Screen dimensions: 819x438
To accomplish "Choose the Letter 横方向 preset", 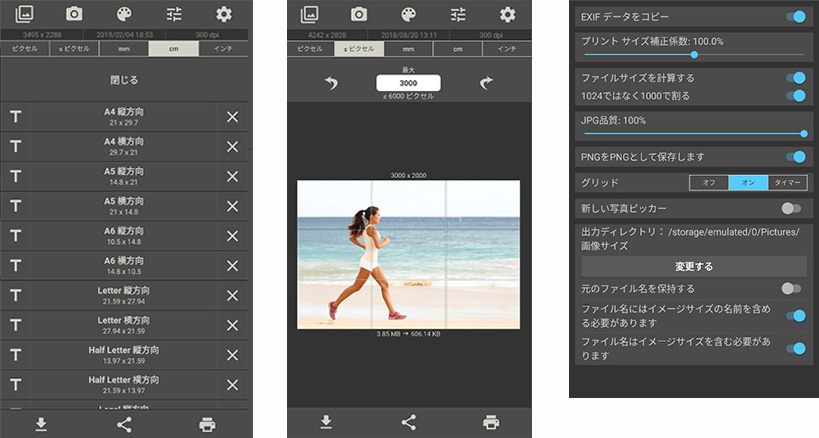I will (124, 325).
